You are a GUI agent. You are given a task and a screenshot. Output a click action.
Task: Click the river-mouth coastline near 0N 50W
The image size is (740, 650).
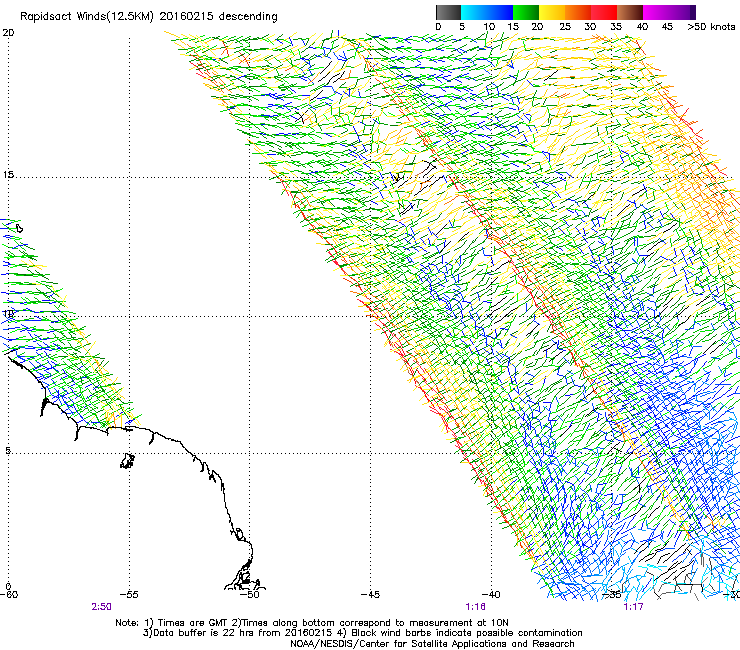[244, 574]
